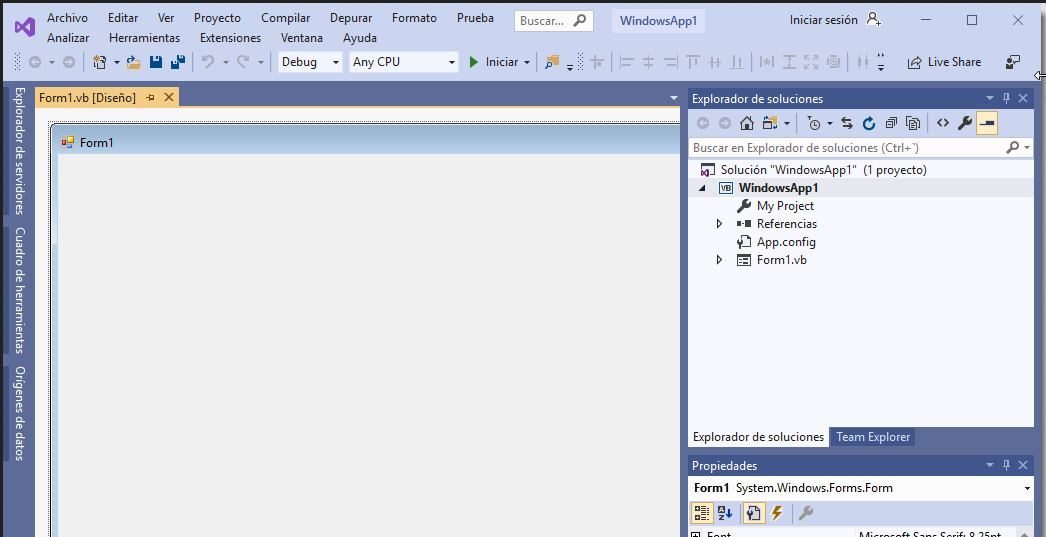Click the Show All Files icon

pos(913,123)
